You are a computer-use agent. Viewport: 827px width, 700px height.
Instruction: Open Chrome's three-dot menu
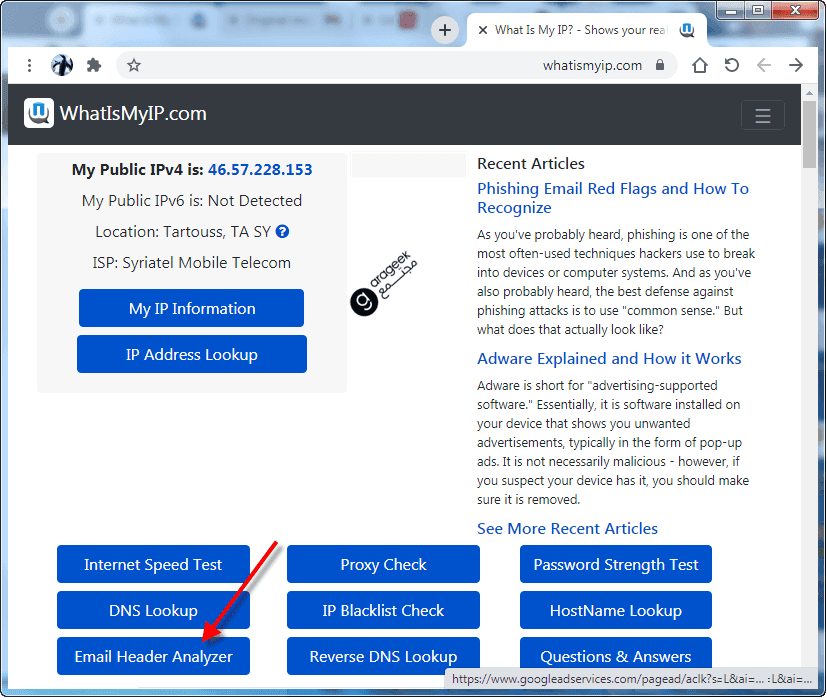pyautogui.click(x=30, y=65)
